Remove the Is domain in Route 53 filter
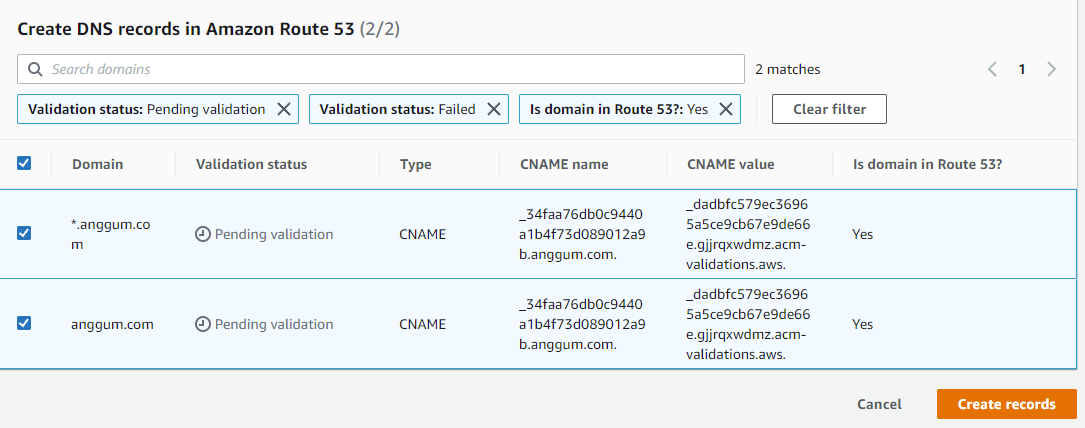This screenshot has width=1085, height=428. coord(726,109)
